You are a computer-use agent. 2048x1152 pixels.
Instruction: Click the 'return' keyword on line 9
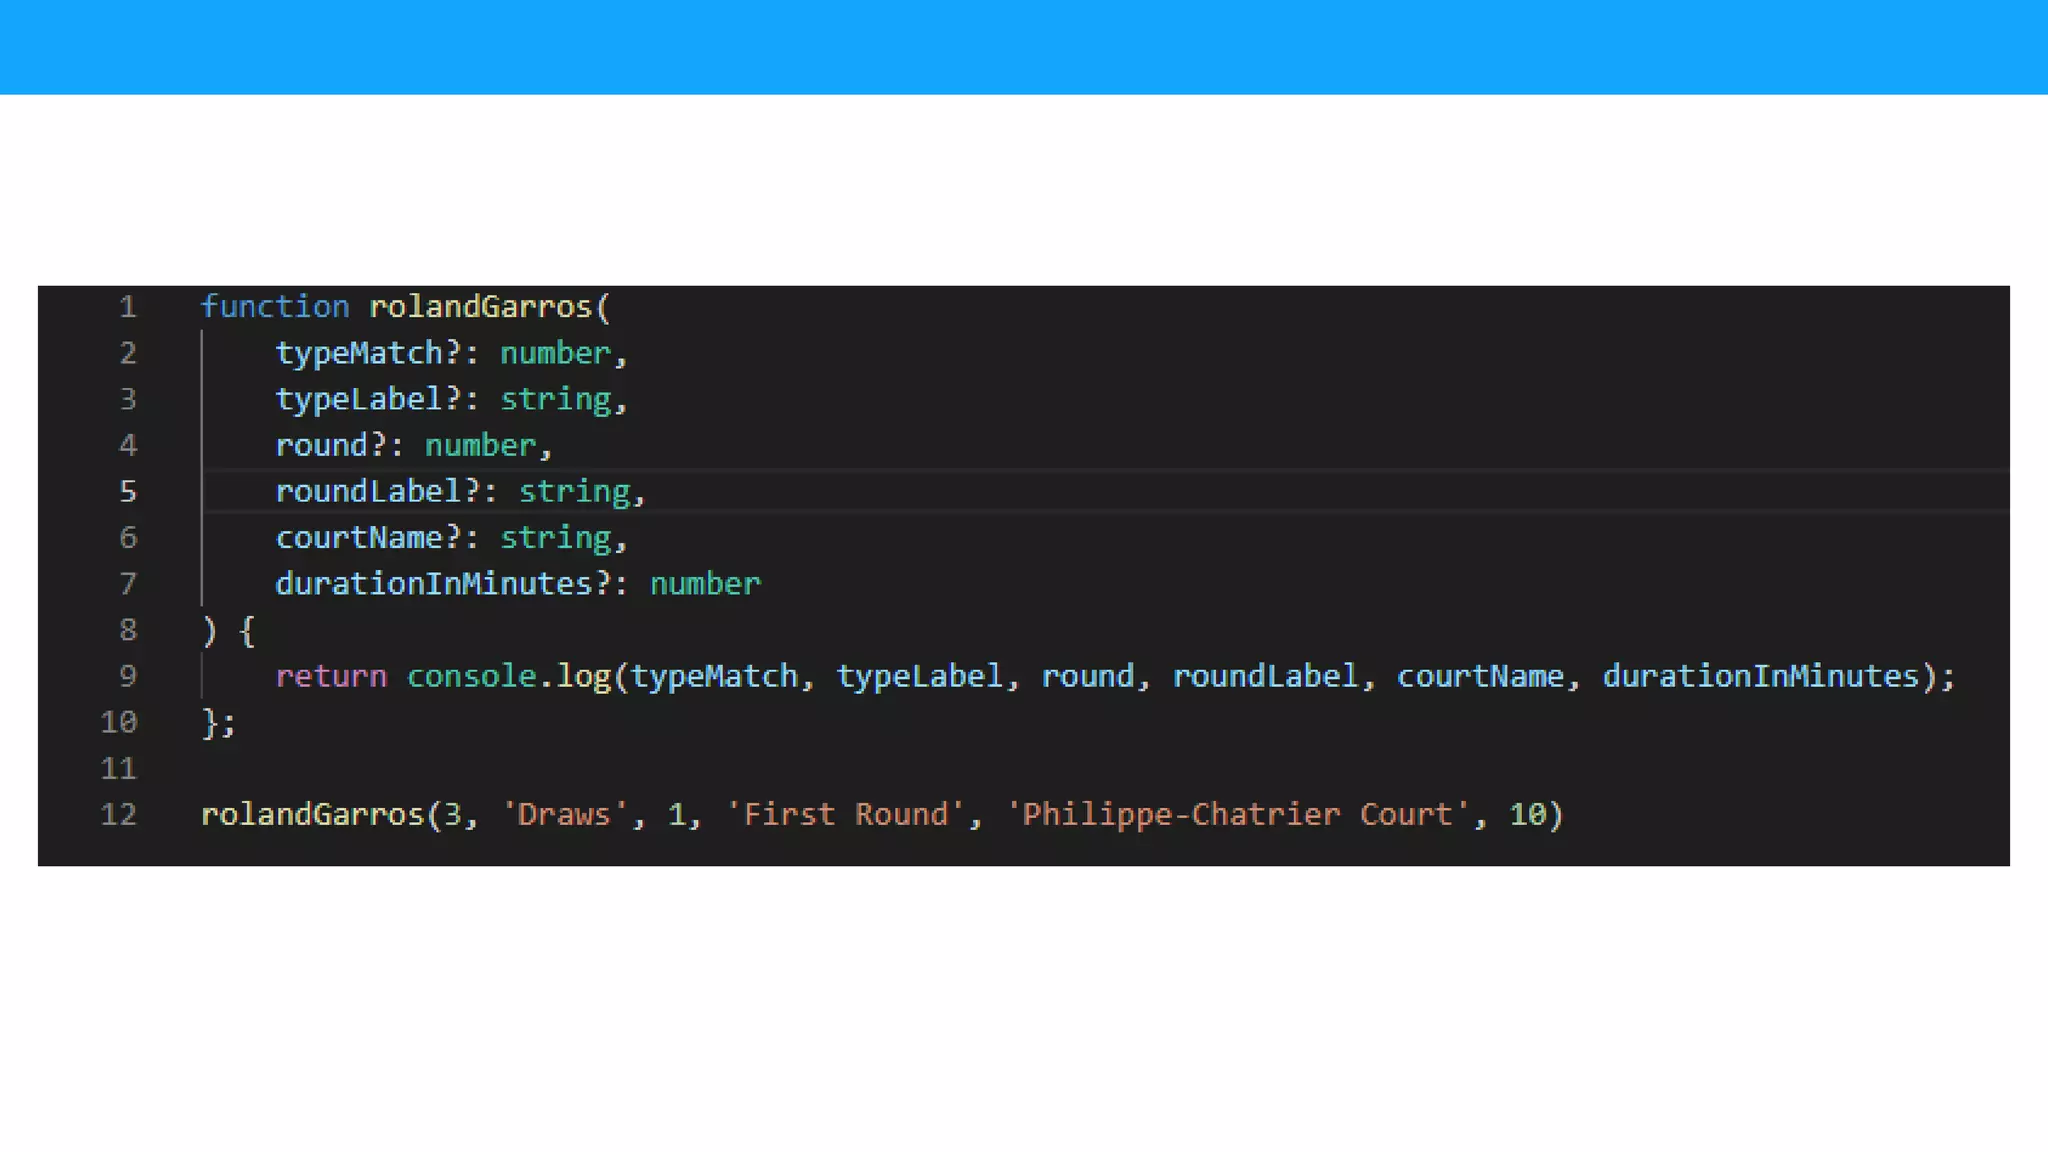point(331,677)
